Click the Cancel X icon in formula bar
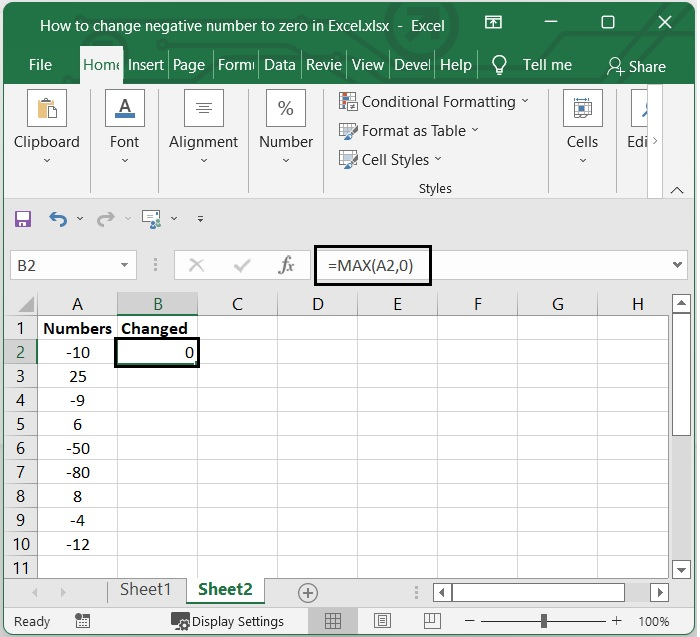 pos(196,266)
